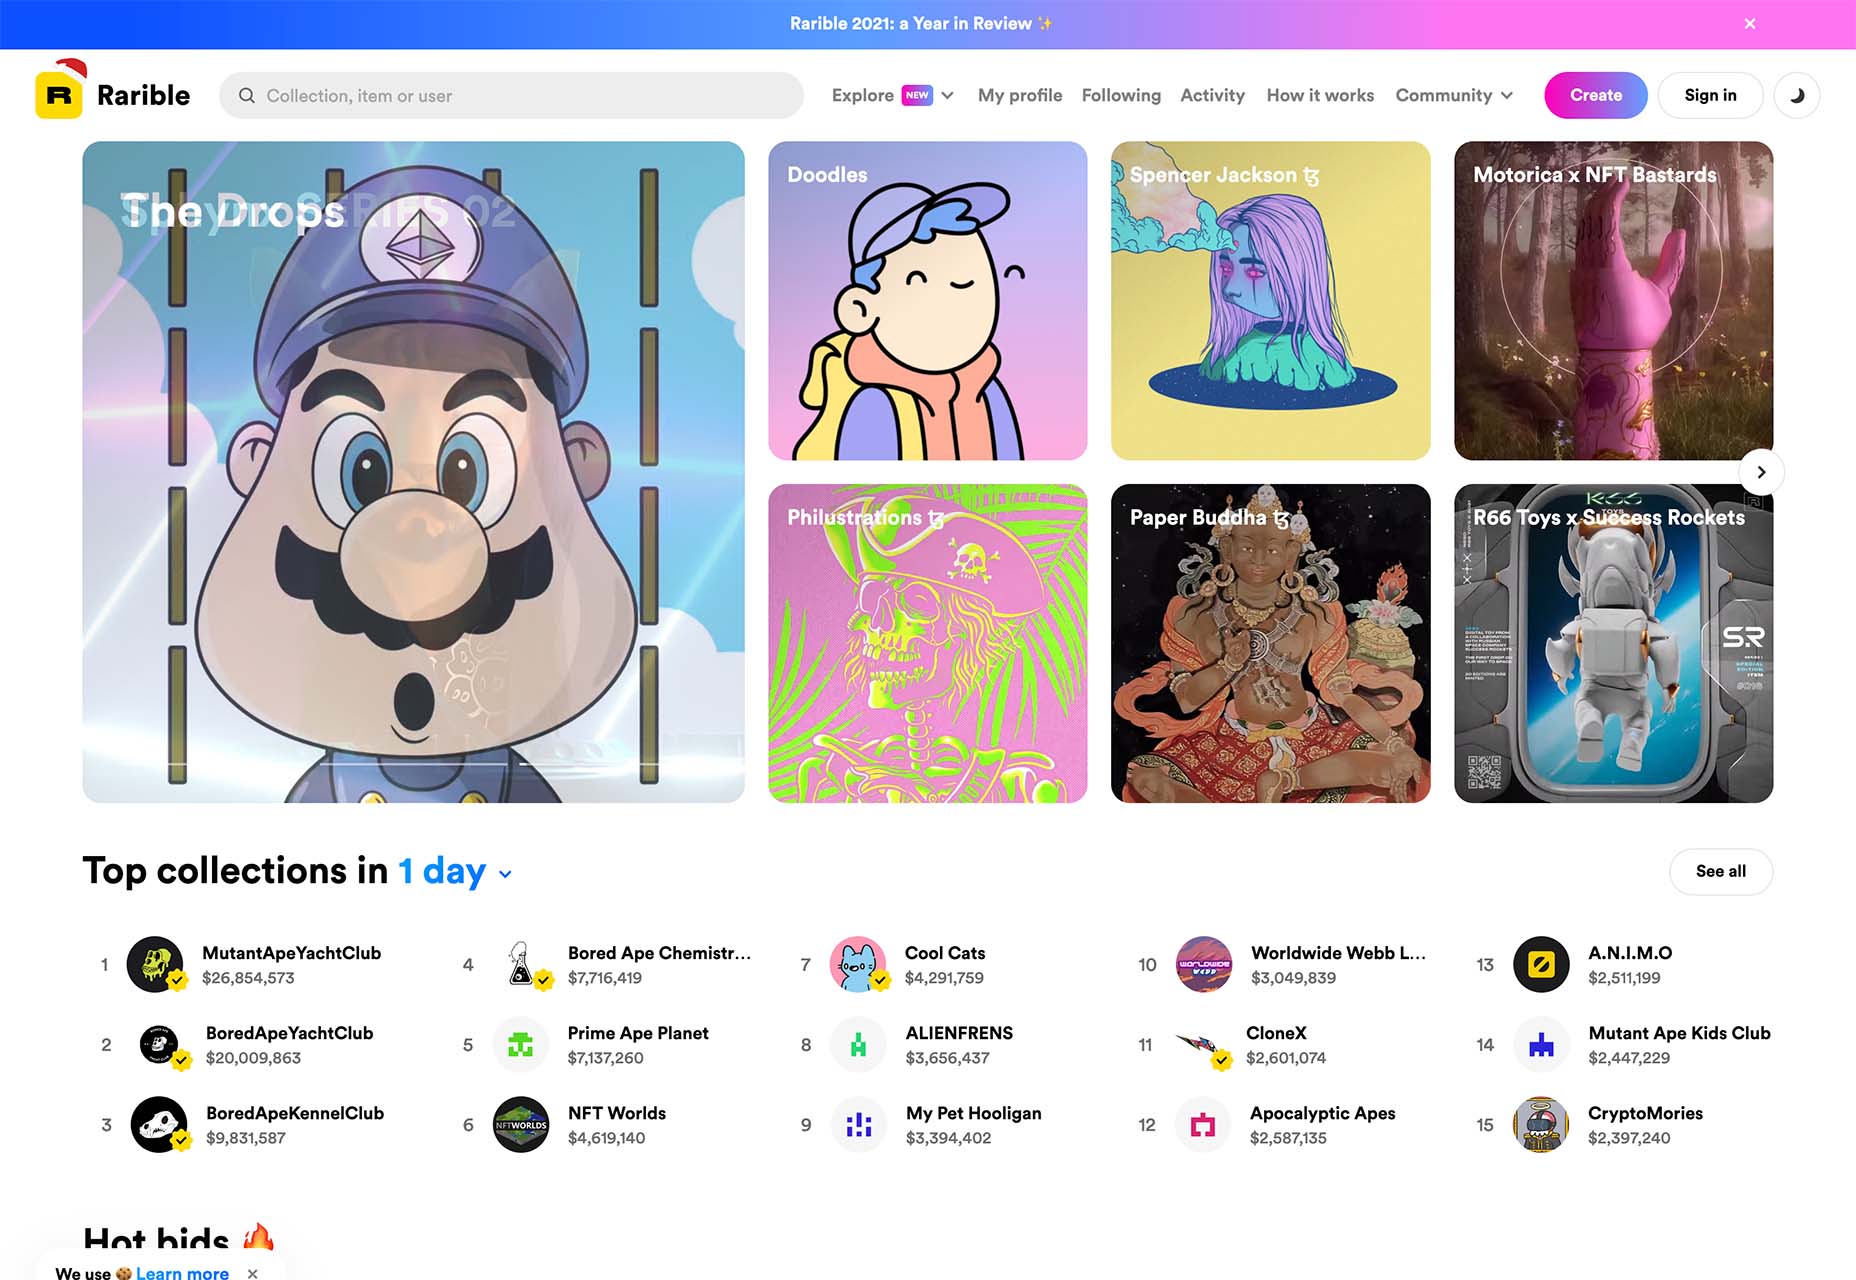Open the Activity menu item
This screenshot has width=1856, height=1280.
1212,95
